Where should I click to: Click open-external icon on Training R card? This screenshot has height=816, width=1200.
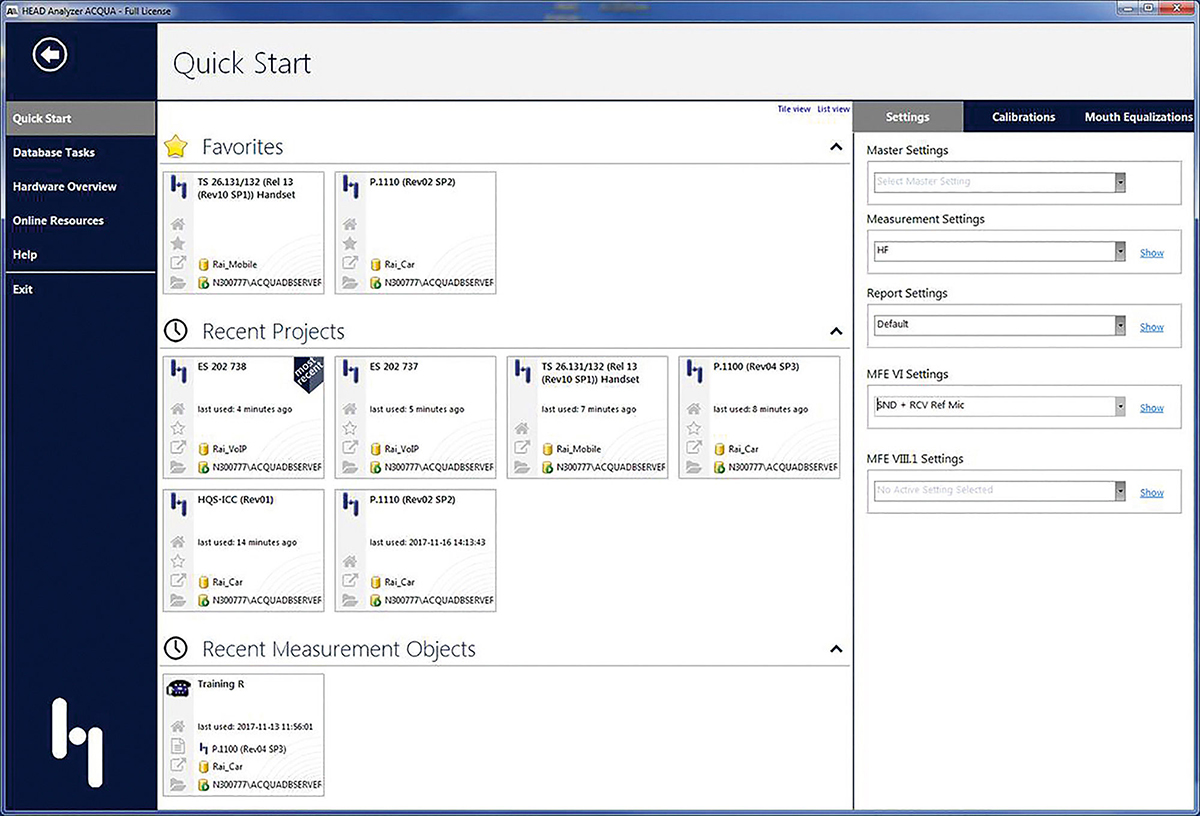(x=178, y=765)
